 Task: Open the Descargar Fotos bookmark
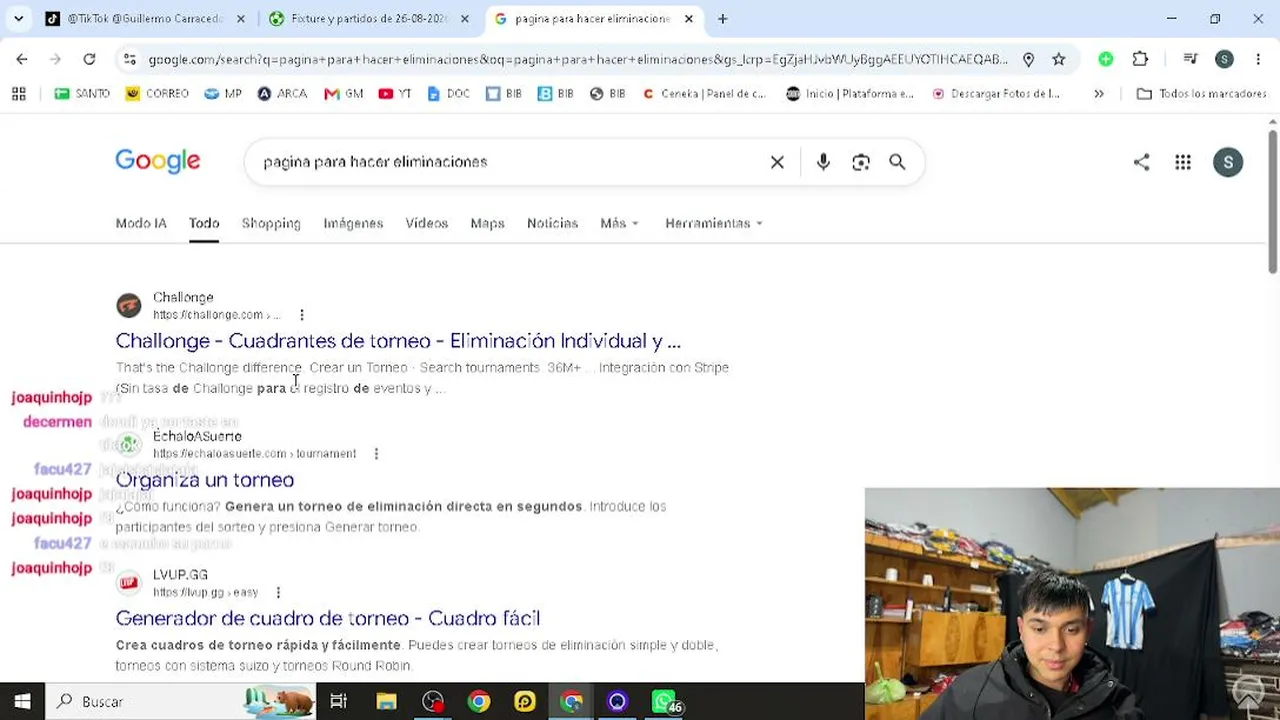click(995, 93)
